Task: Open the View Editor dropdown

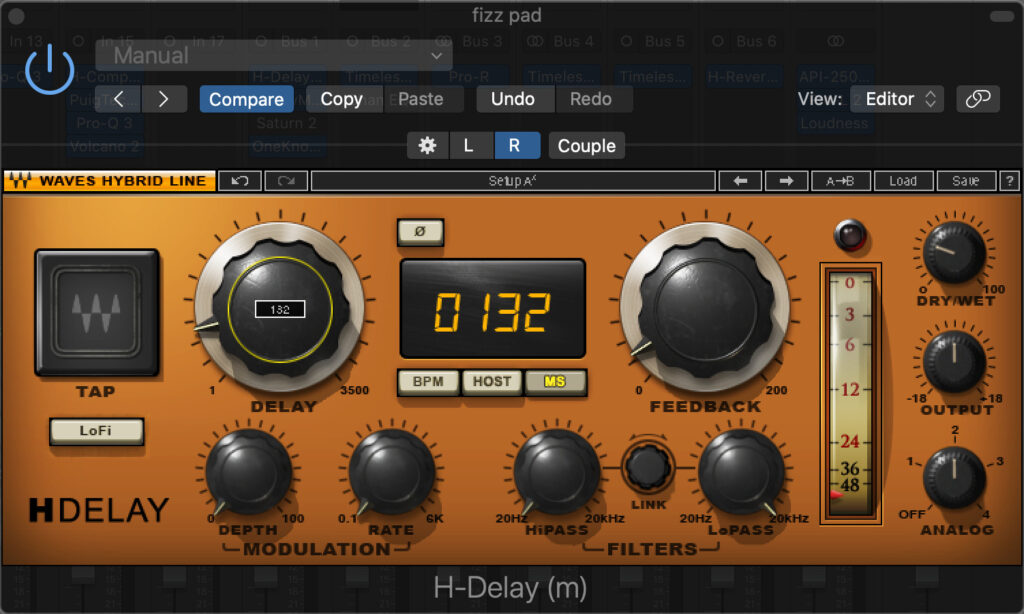Action: pos(897,99)
